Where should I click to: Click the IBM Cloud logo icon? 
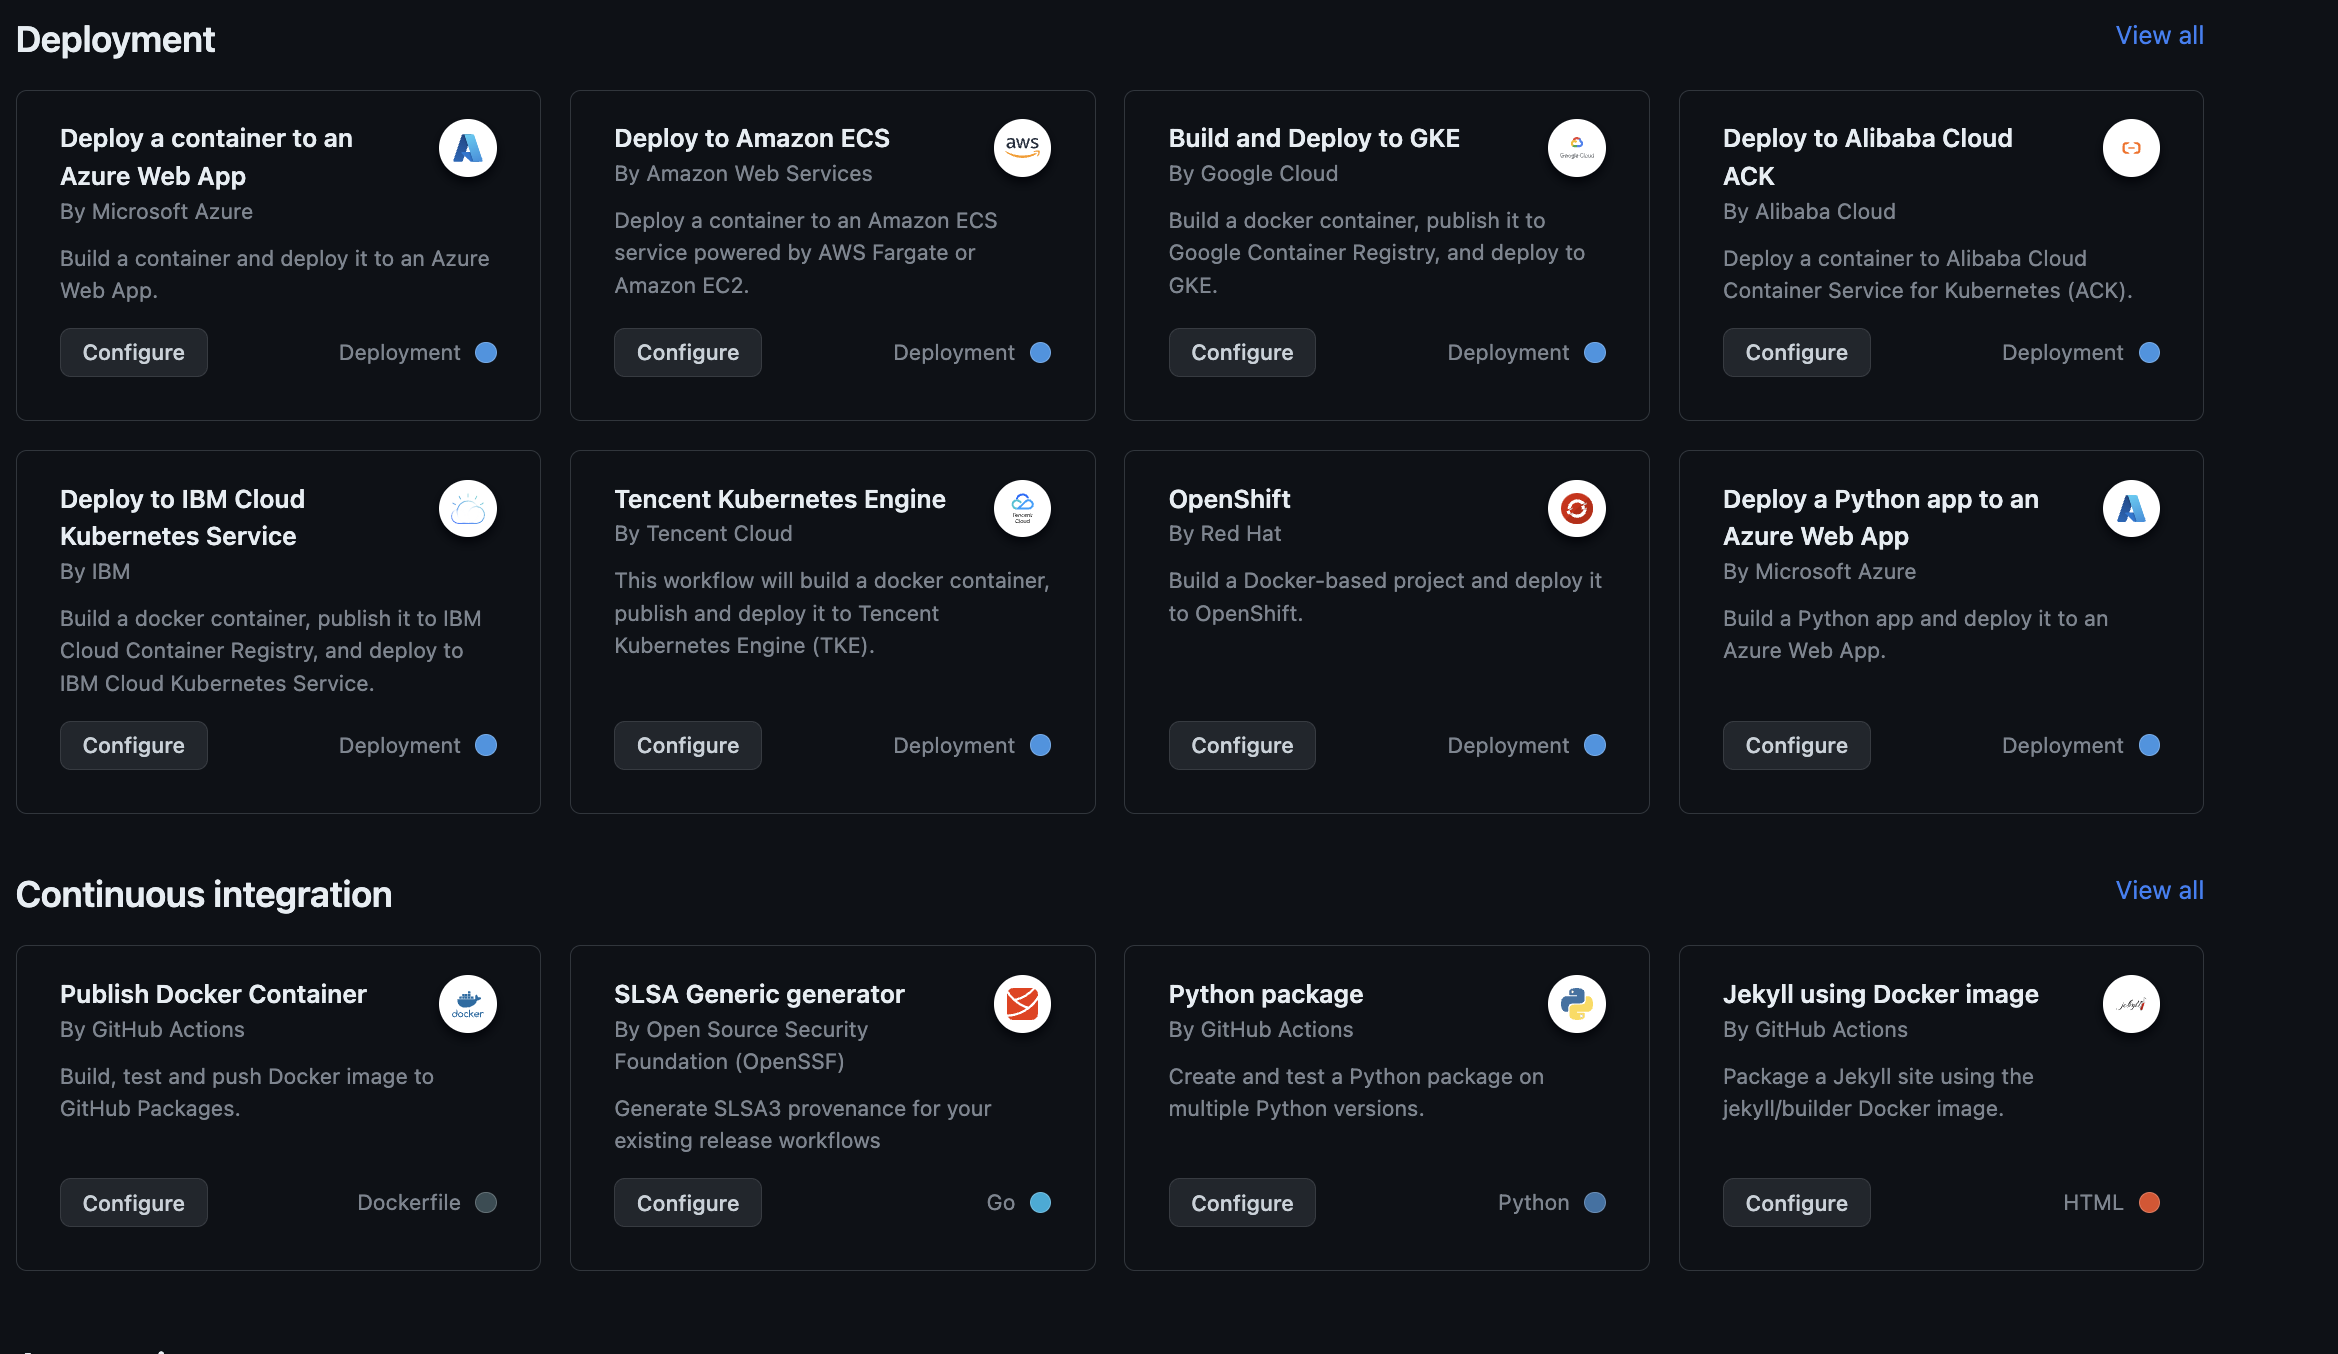pyautogui.click(x=467, y=509)
